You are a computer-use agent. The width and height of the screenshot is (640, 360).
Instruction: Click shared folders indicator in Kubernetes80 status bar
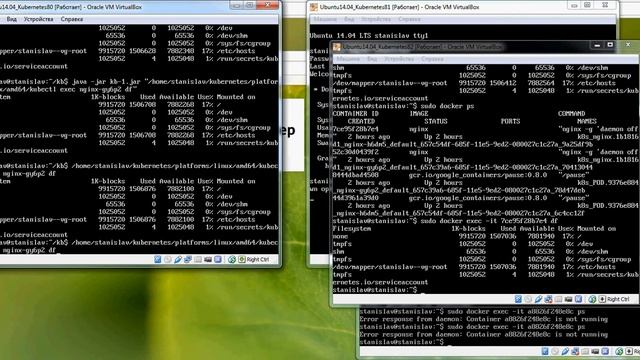point(198,259)
